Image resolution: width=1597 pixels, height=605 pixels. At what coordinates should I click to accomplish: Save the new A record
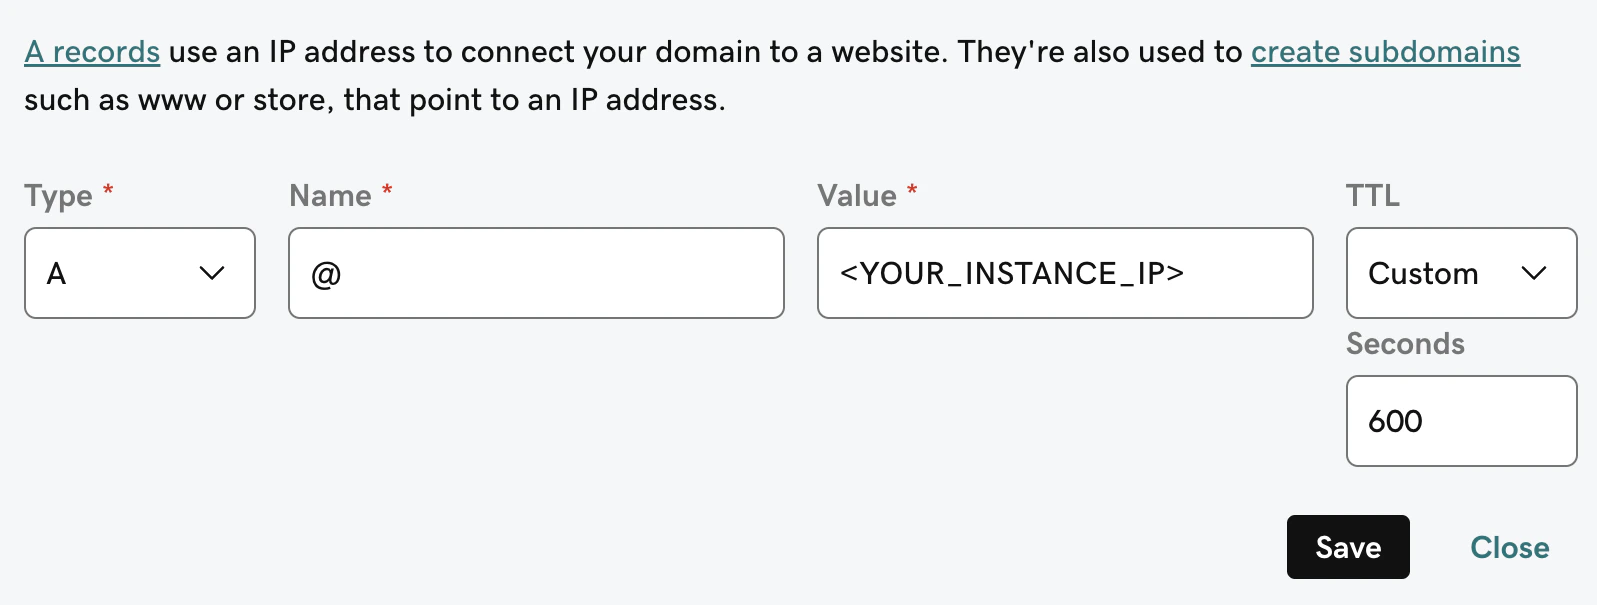[1348, 547]
